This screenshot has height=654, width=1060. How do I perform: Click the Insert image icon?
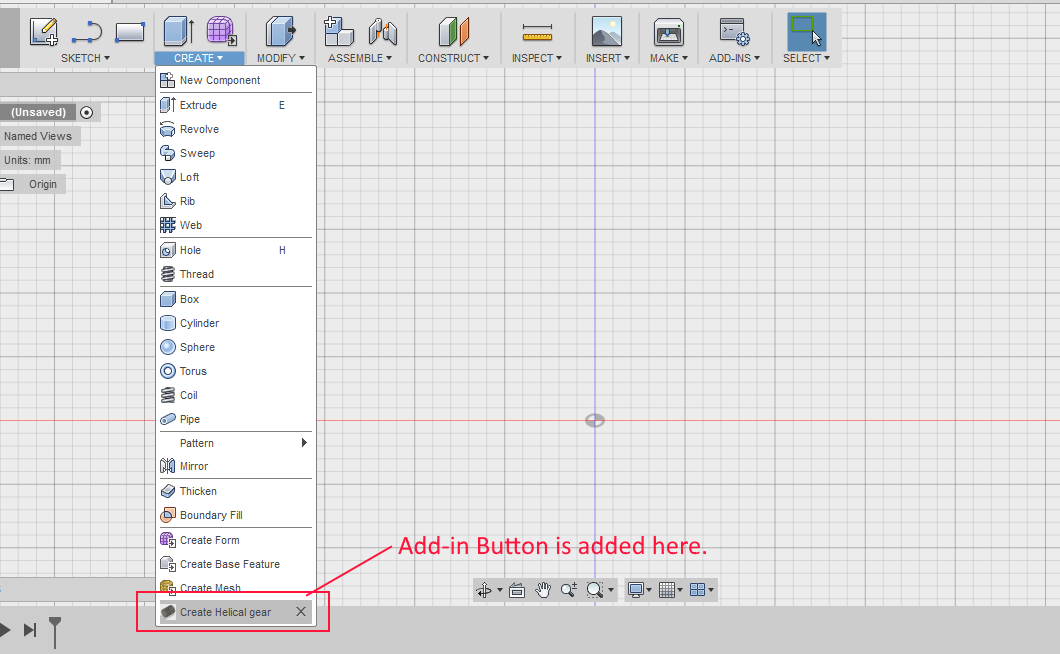(606, 32)
